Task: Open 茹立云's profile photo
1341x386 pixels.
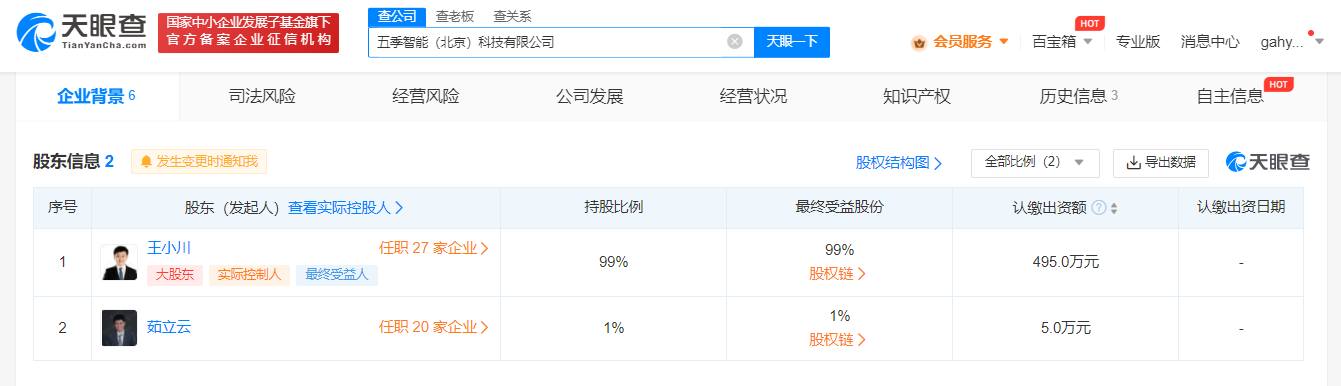Action: click(119, 328)
